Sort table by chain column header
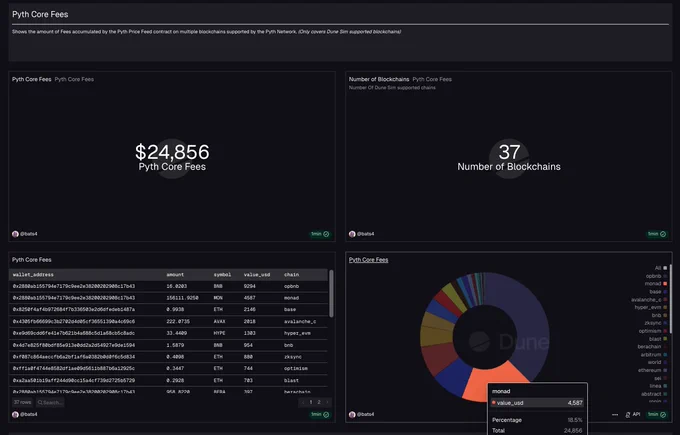 click(x=291, y=275)
